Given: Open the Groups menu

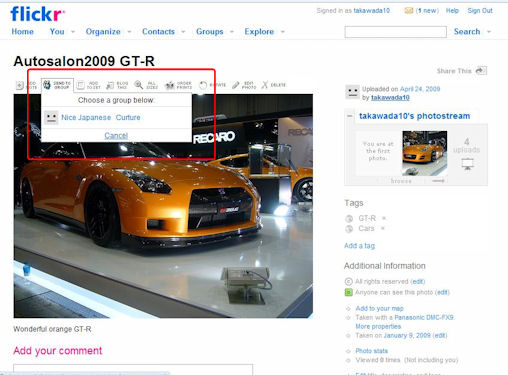Looking at the screenshot, I should [x=209, y=32].
